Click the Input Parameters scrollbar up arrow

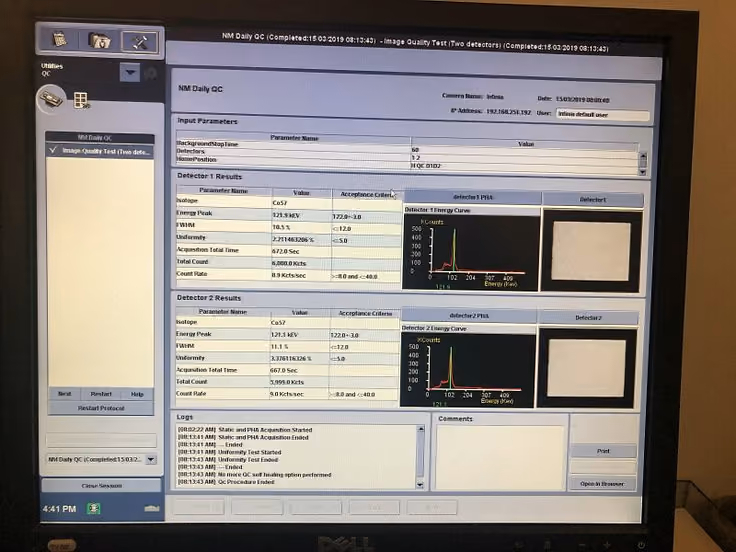pyautogui.click(x=643, y=155)
